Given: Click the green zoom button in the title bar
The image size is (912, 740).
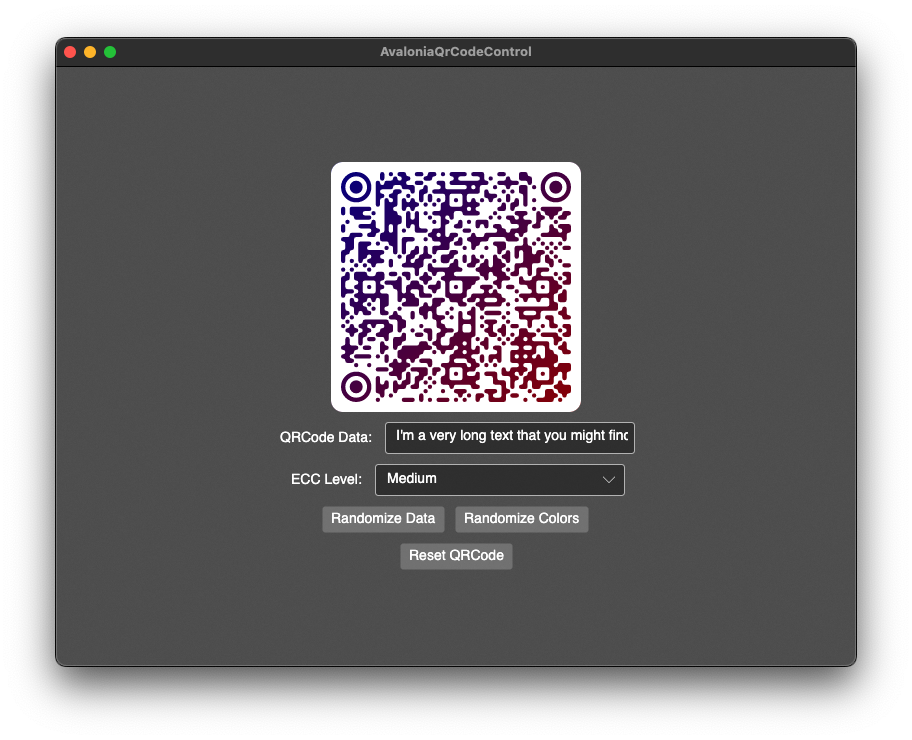Looking at the screenshot, I should point(110,51).
